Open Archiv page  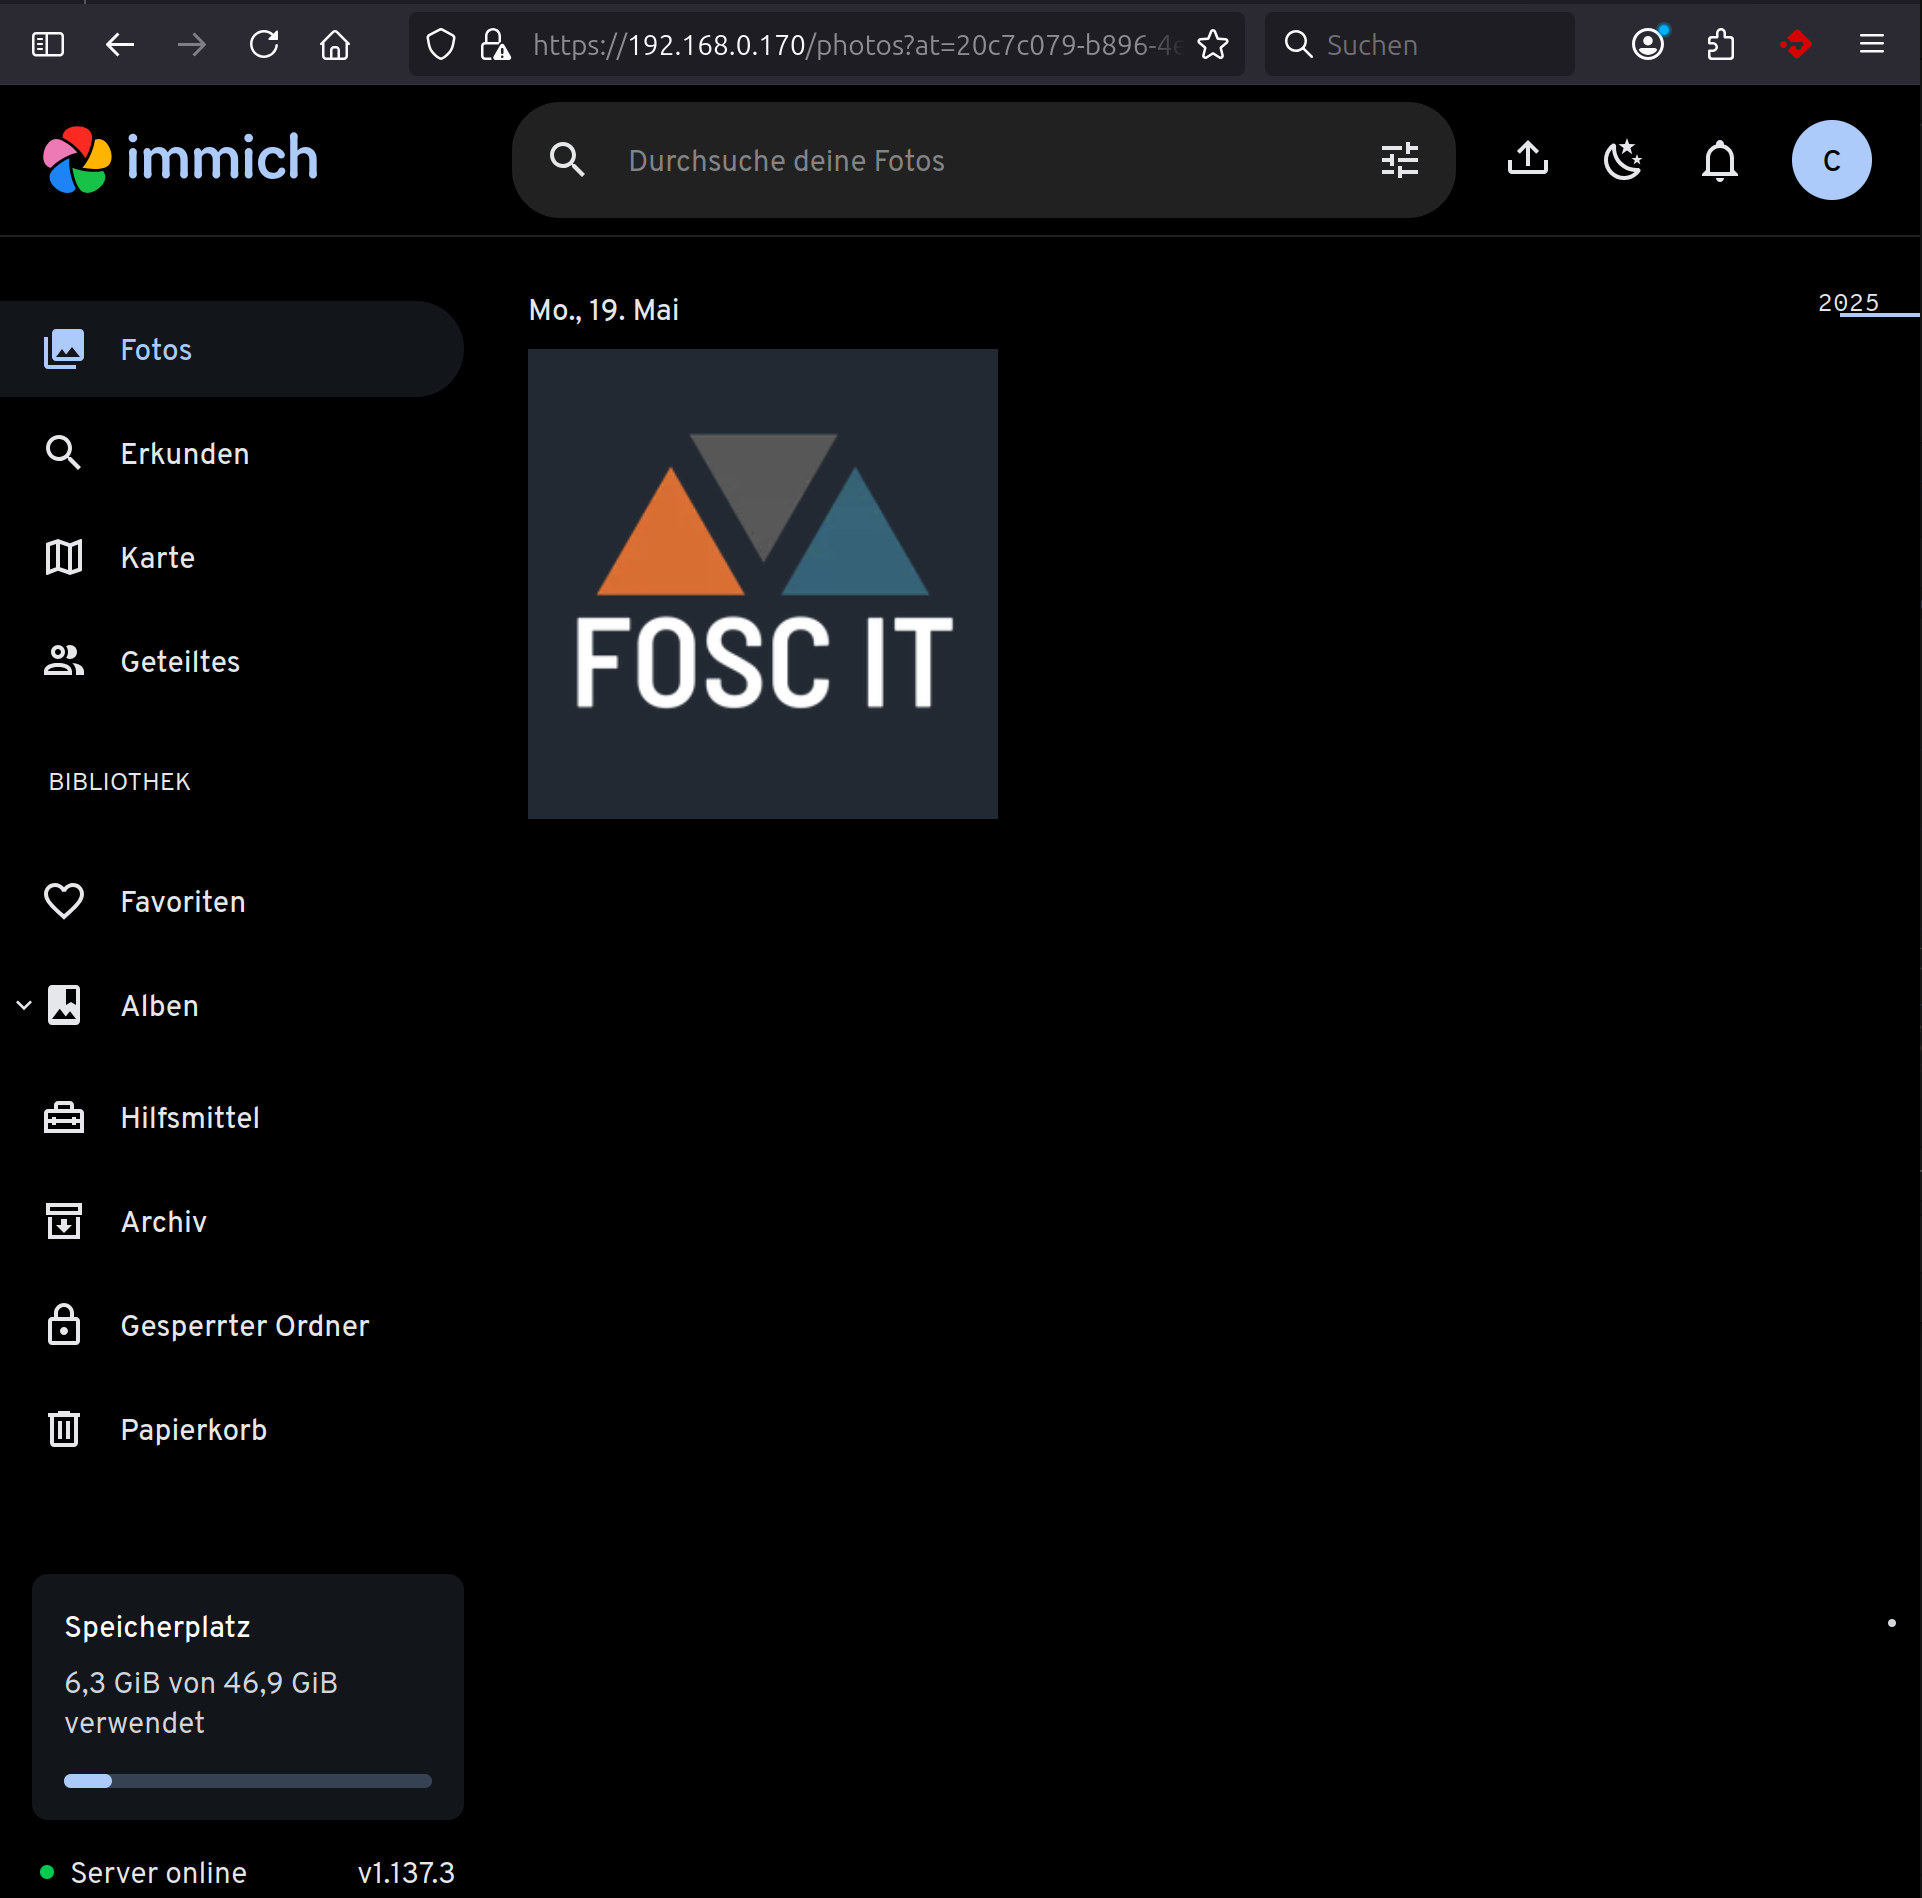point(232,1221)
